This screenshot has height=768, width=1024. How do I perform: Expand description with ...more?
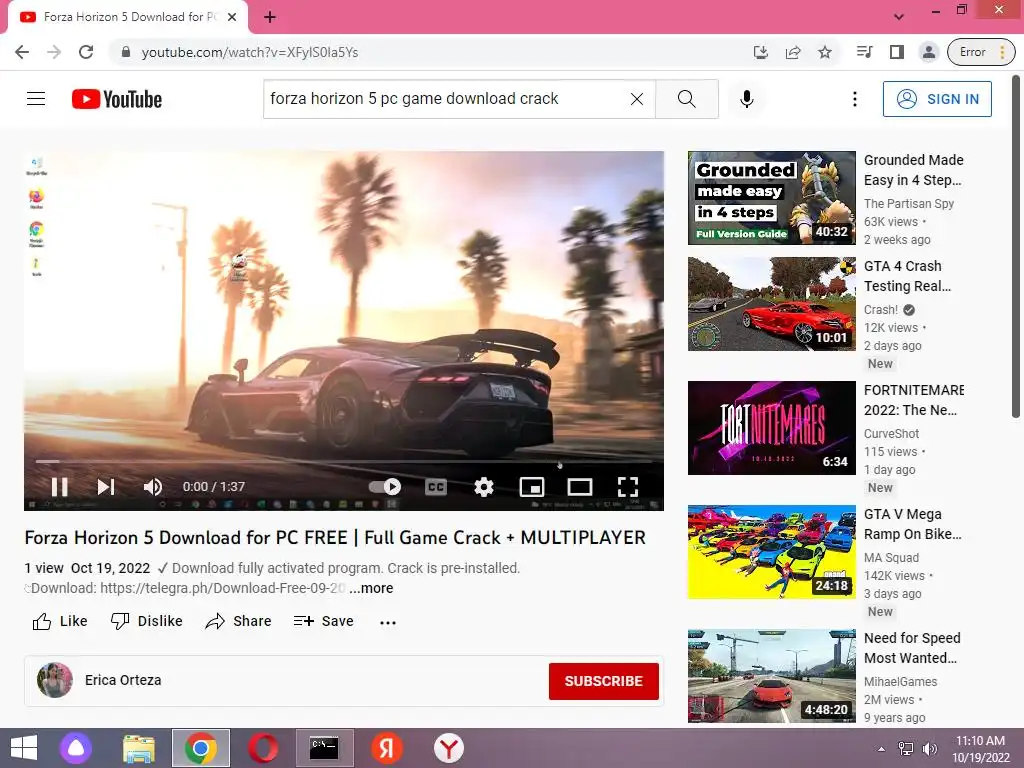pyautogui.click(x=371, y=588)
